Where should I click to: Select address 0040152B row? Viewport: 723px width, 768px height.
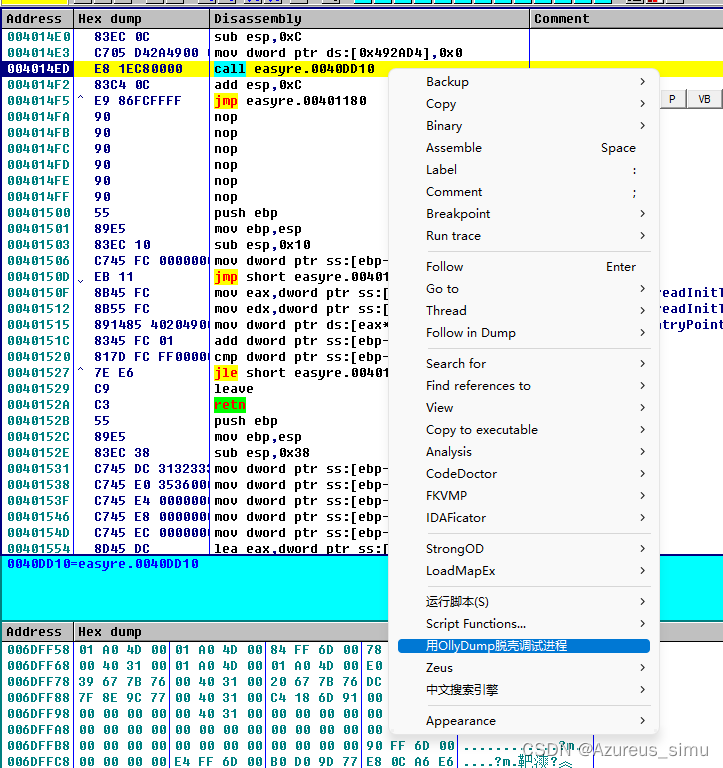coord(39,421)
